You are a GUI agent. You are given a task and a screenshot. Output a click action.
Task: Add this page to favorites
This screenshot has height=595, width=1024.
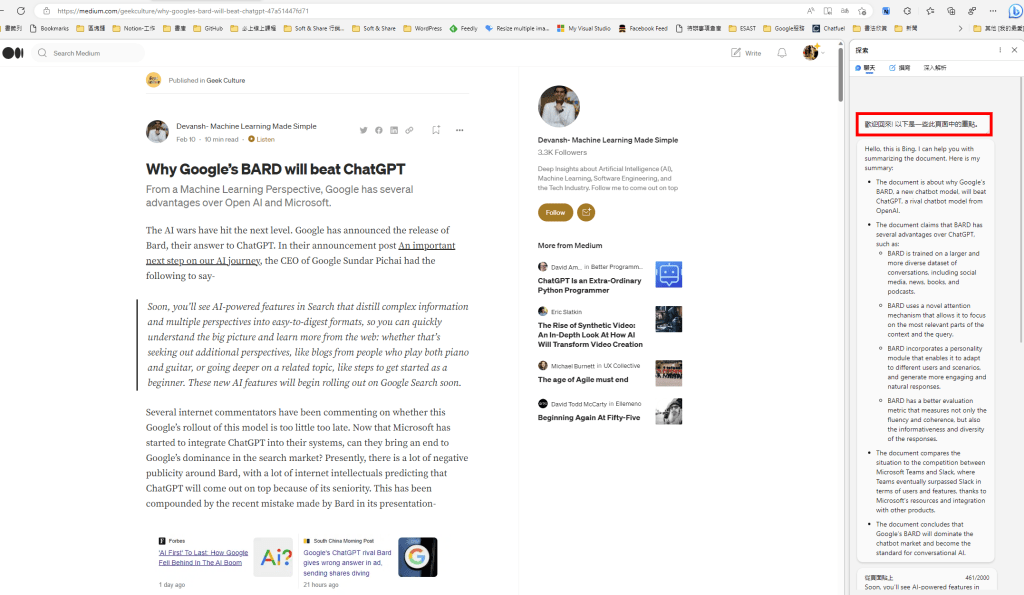862,10
